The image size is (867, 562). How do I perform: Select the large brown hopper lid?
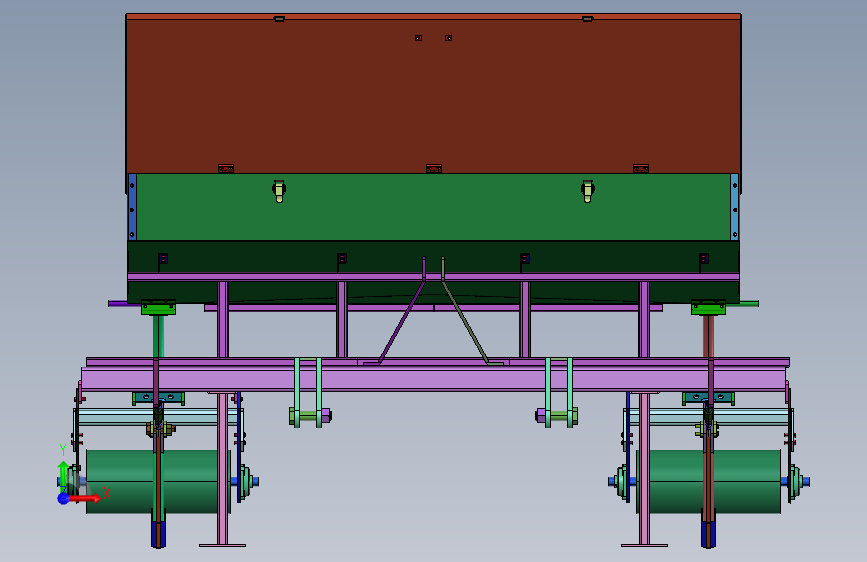pyautogui.click(x=434, y=94)
